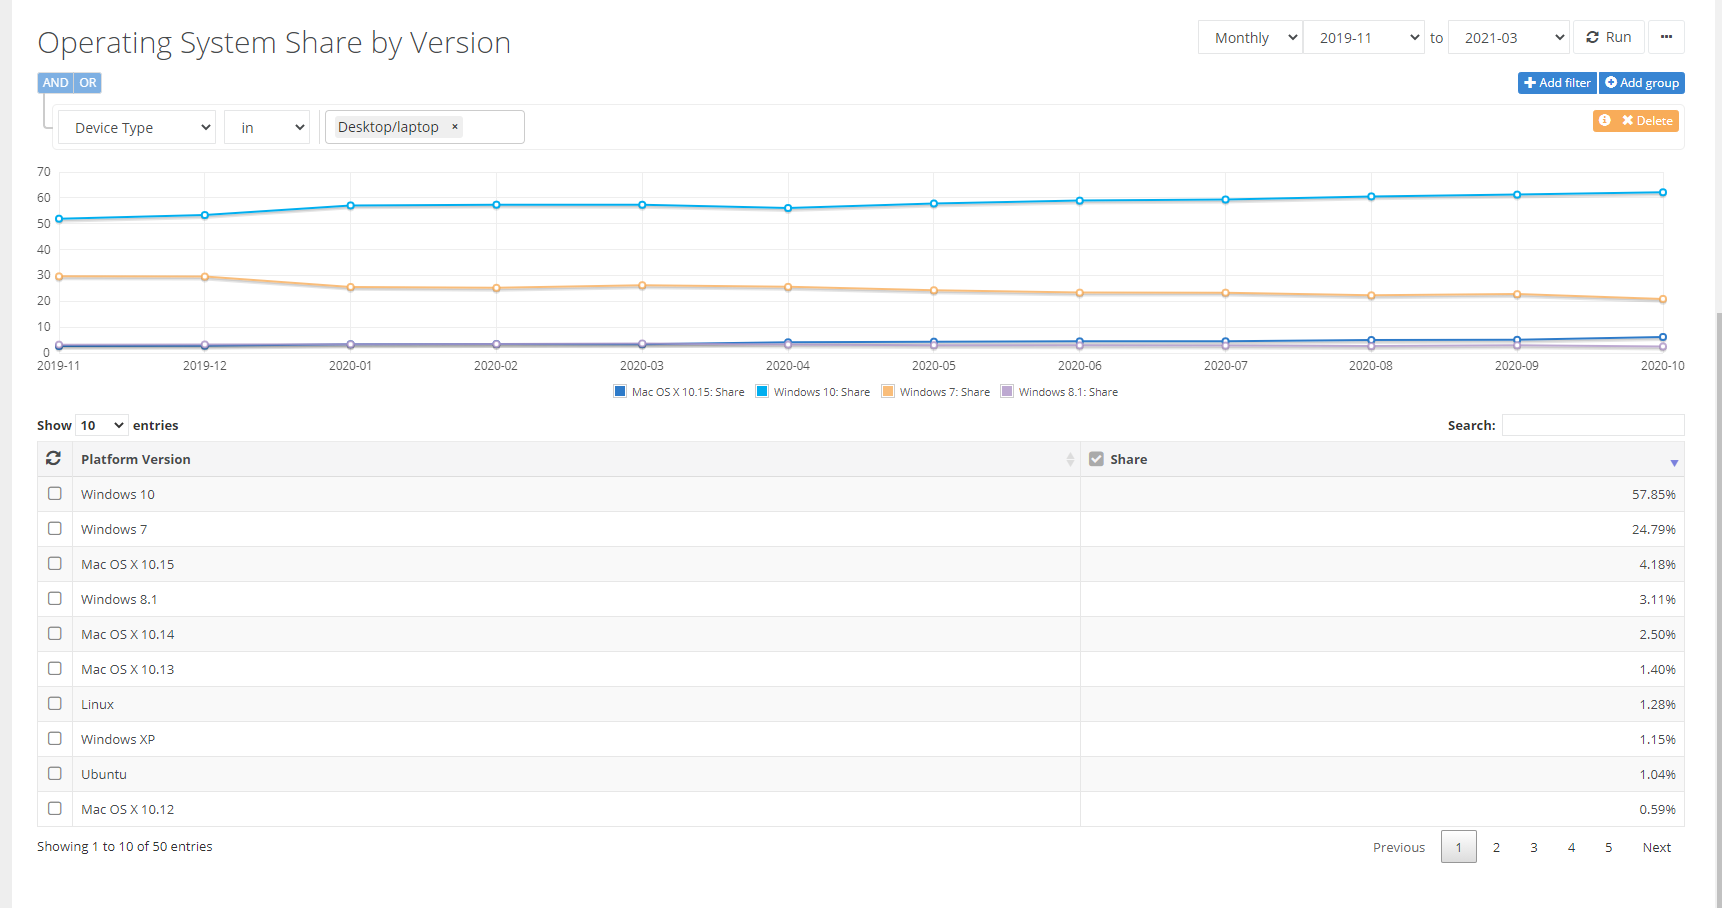1722x908 pixels.
Task: Remove the Desktop/laptop filter tag
Action: click(455, 127)
